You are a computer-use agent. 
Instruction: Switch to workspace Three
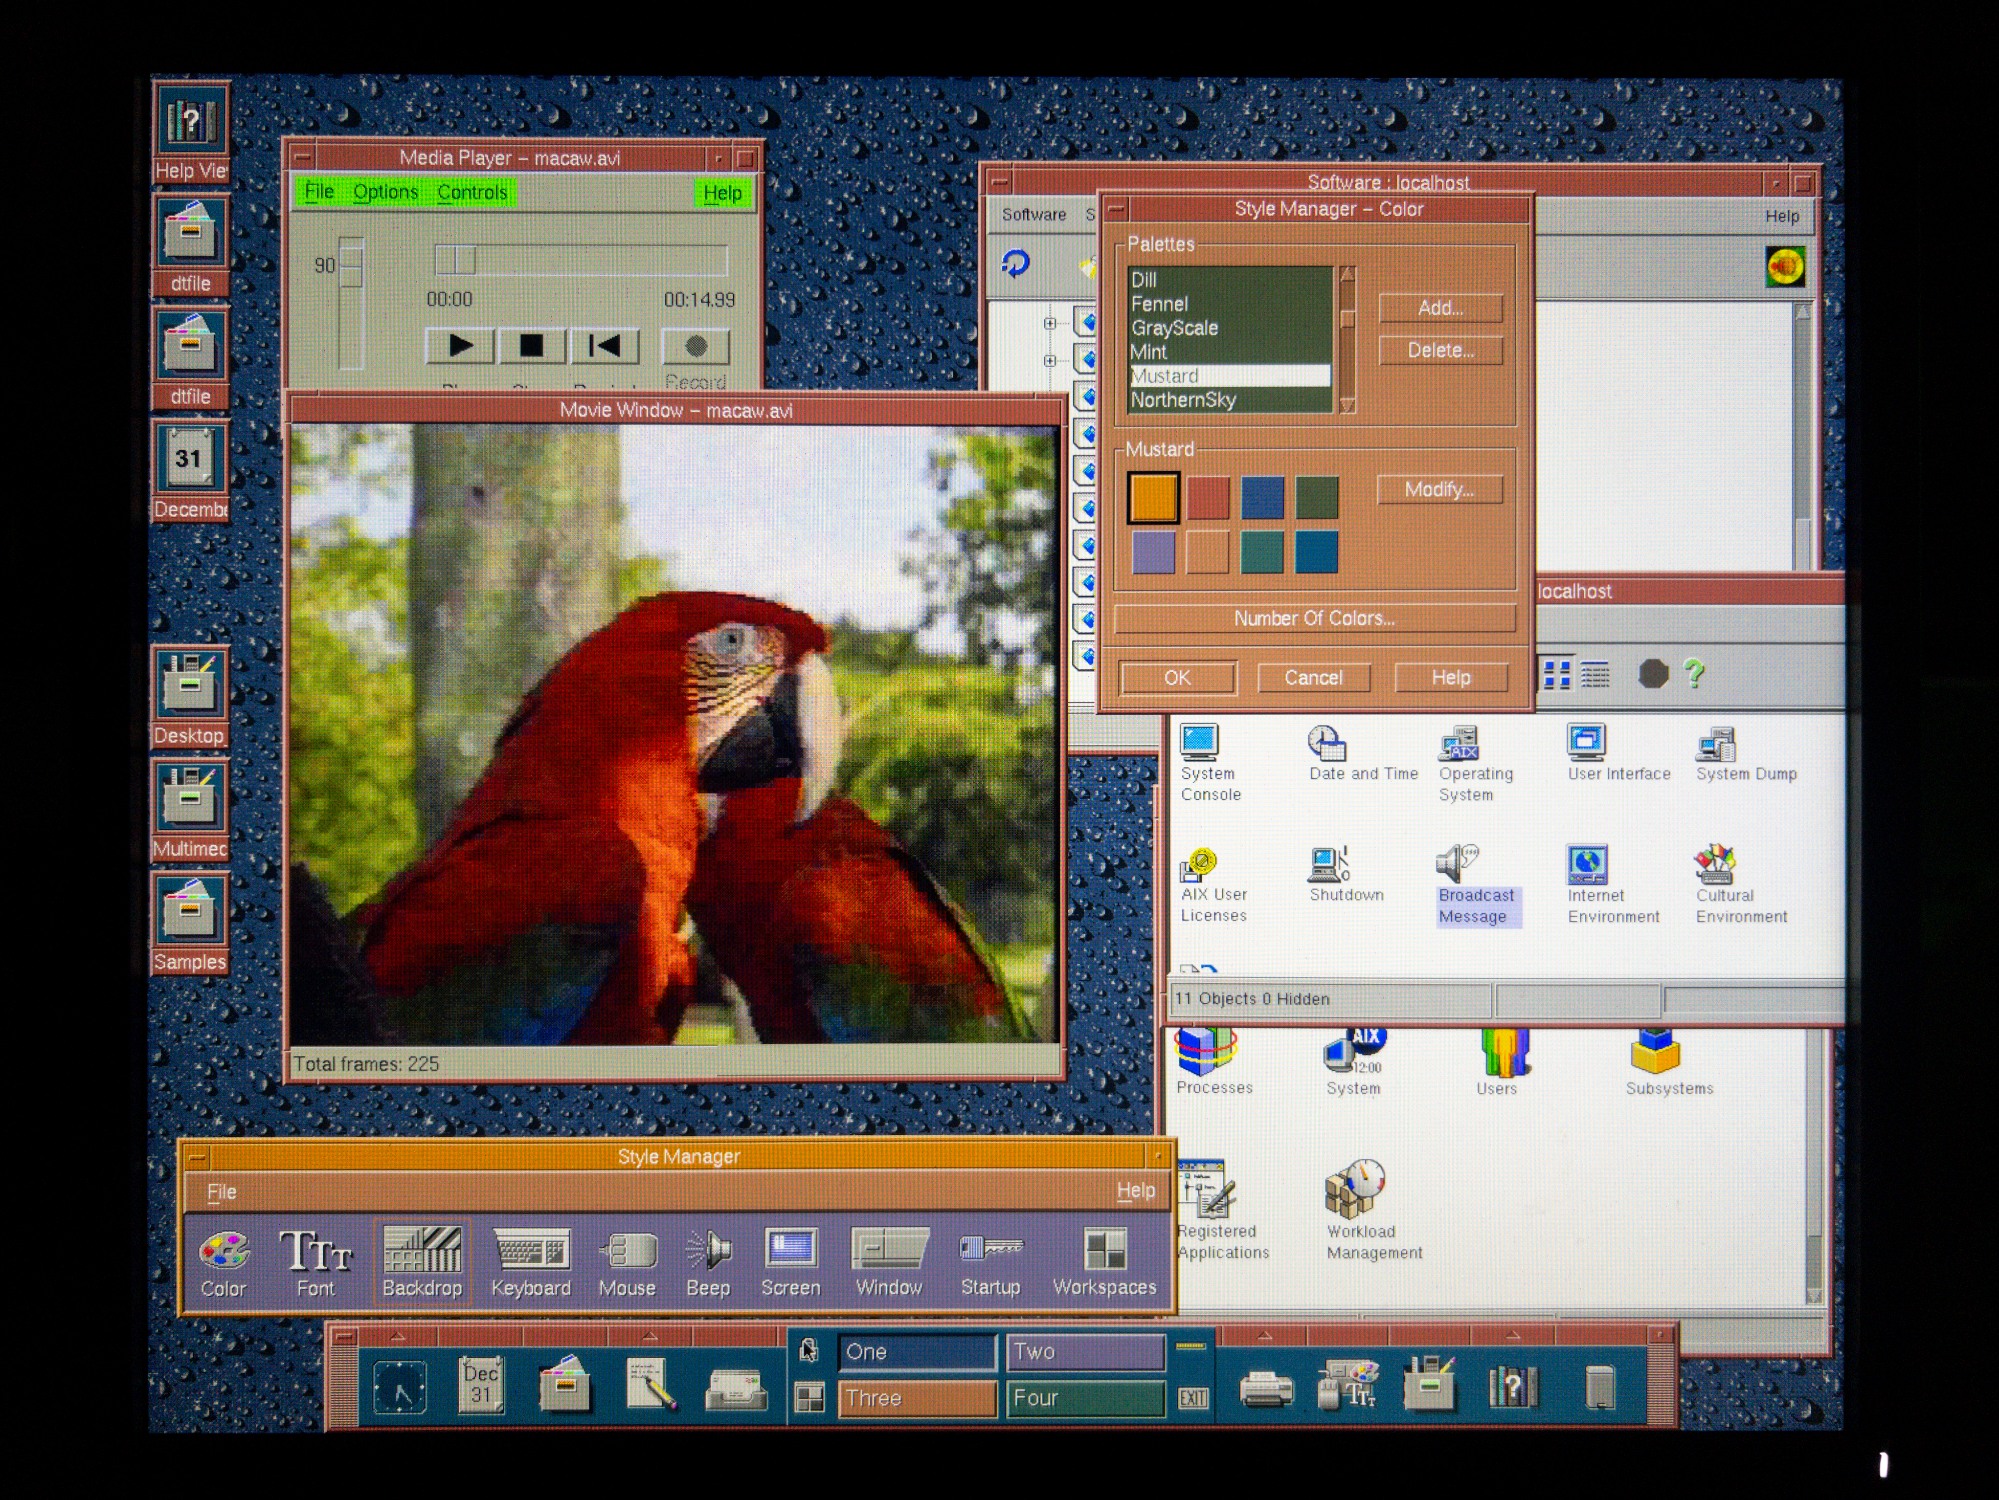pyautogui.click(x=916, y=1398)
